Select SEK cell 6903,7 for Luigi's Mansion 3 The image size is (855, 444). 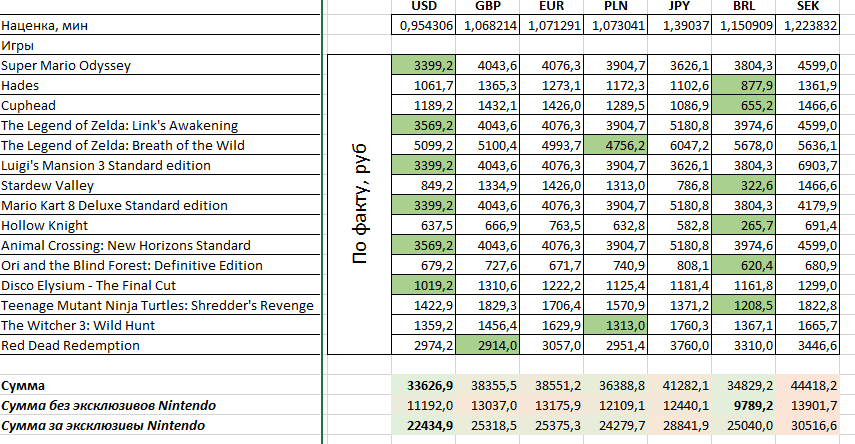(808, 165)
